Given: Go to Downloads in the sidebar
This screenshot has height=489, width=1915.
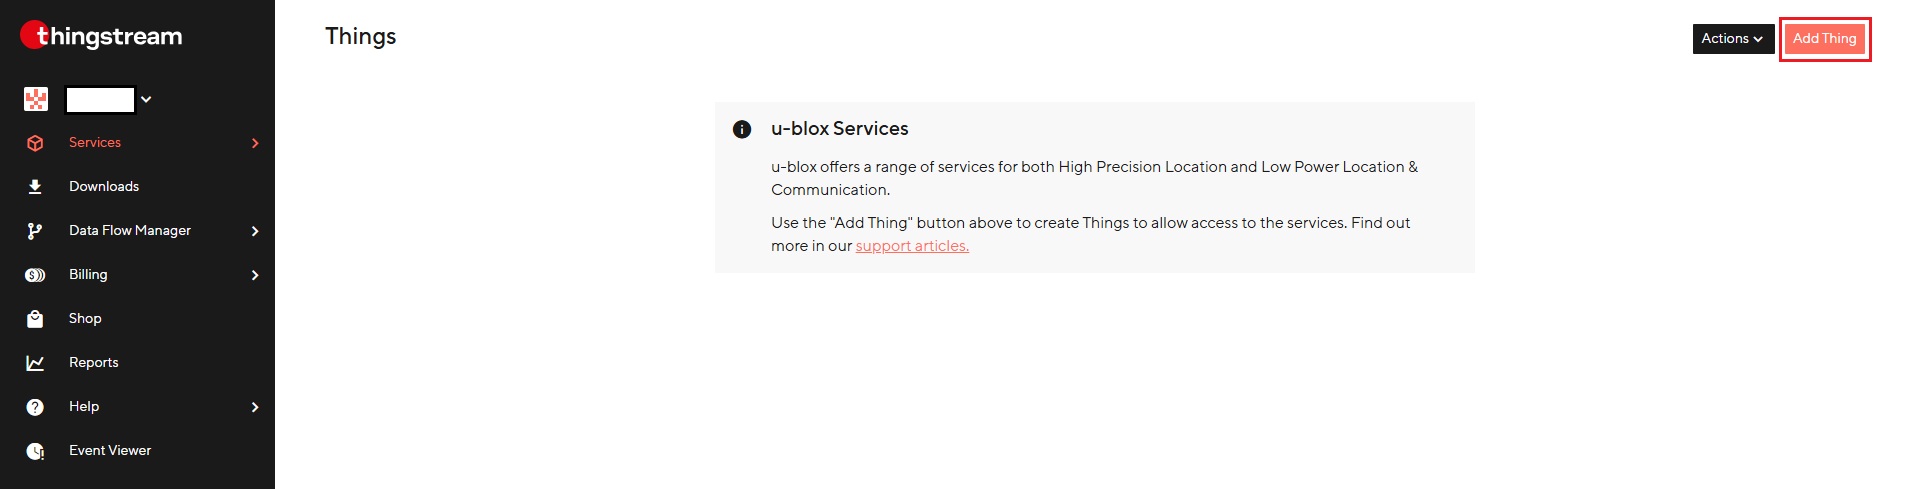Looking at the screenshot, I should [x=104, y=187].
